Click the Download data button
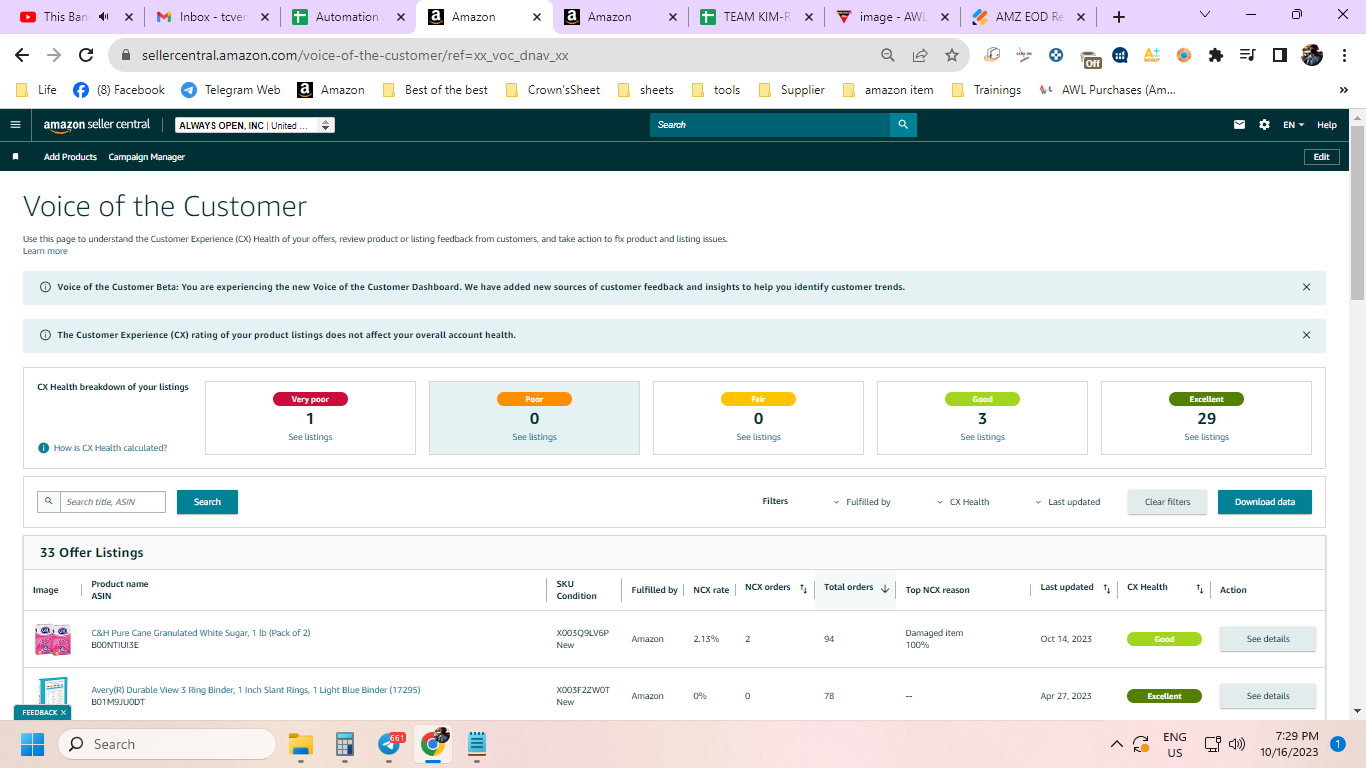 (x=1265, y=502)
